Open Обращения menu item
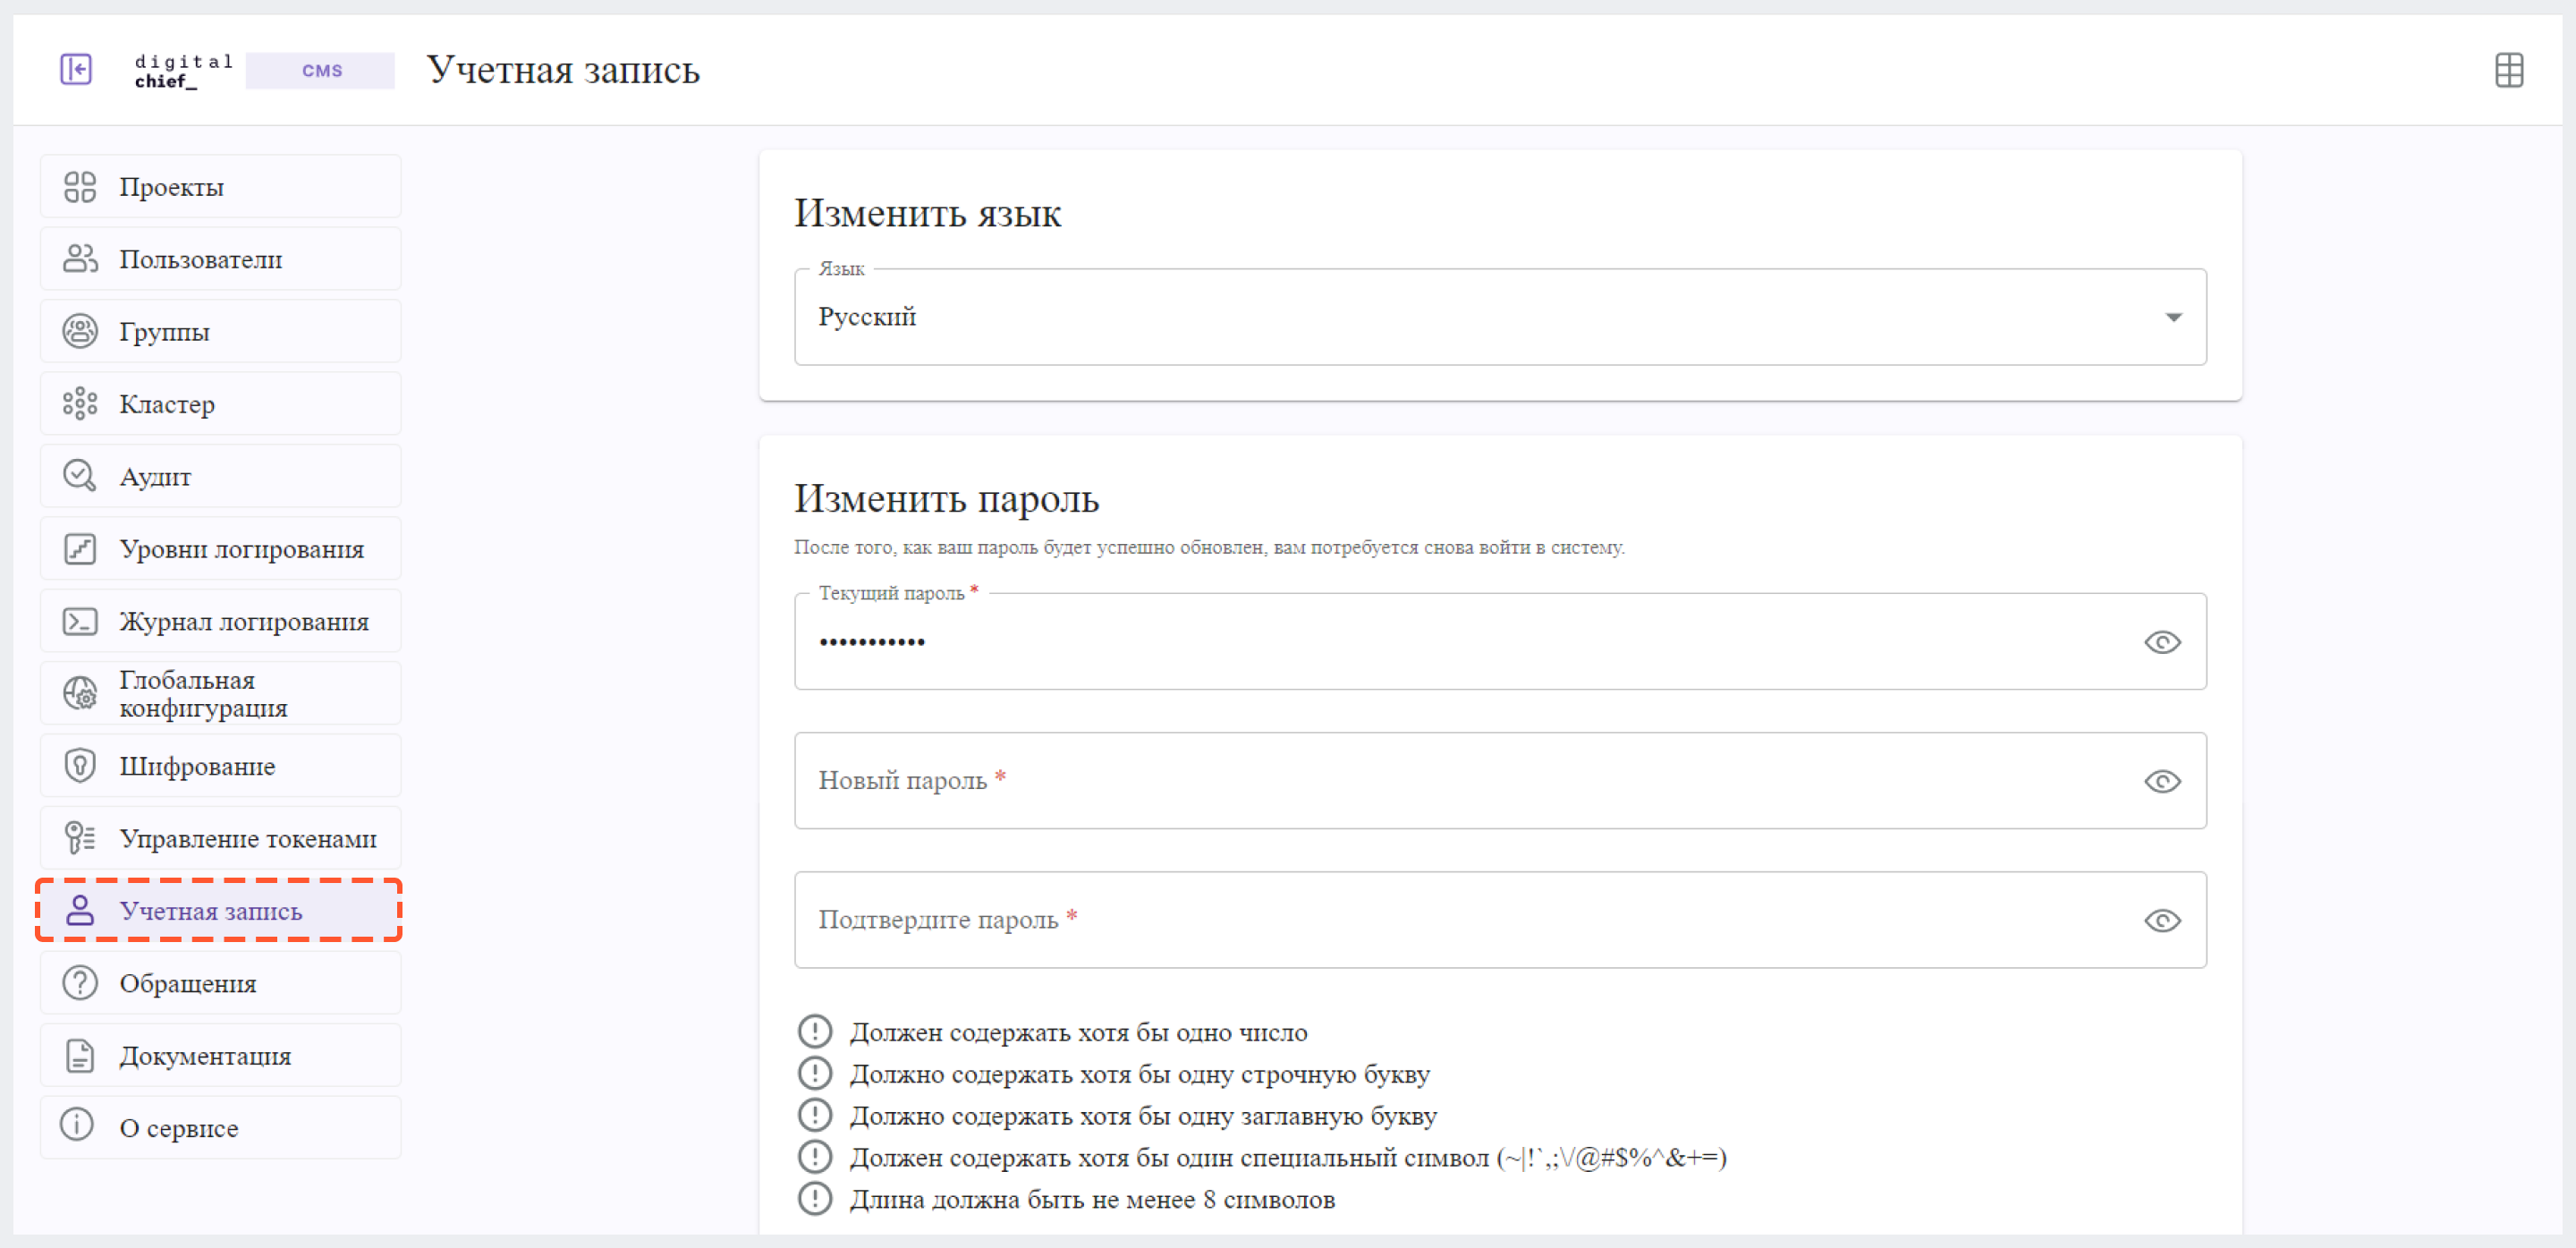The width and height of the screenshot is (2576, 1248). point(189,983)
